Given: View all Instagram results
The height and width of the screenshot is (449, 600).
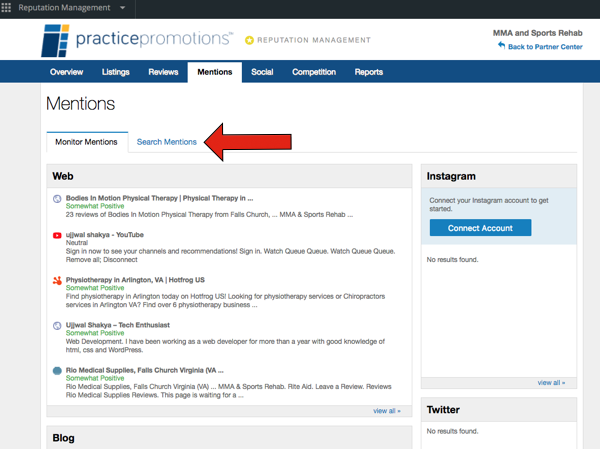Looking at the screenshot, I should click(551, 382).
